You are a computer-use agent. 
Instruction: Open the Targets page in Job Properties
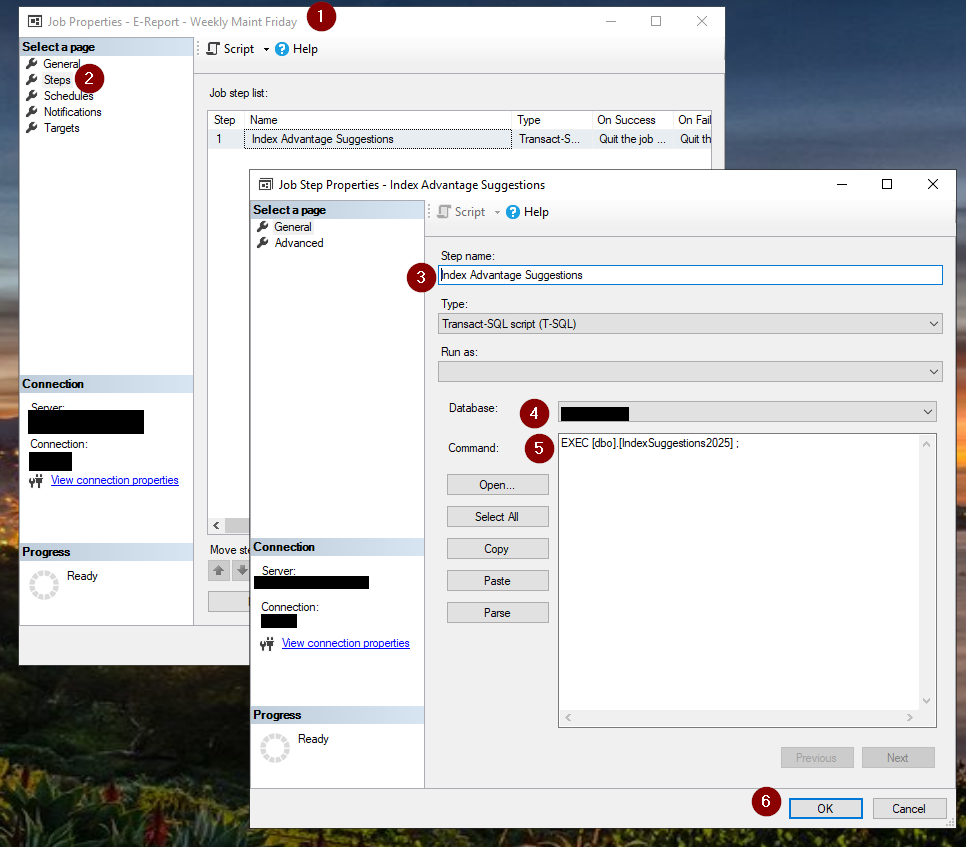61,128
